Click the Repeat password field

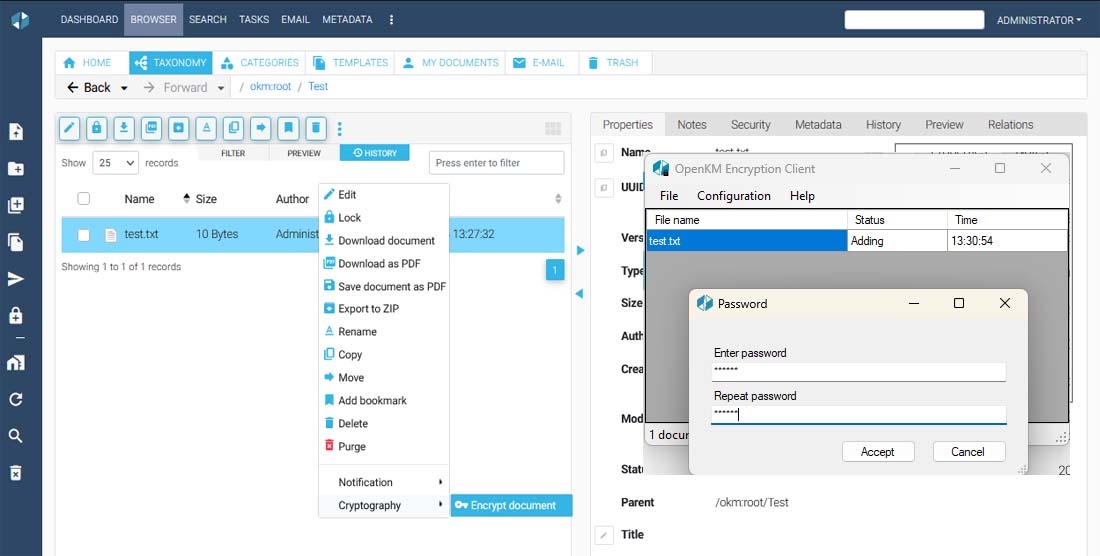coord(858,414)
